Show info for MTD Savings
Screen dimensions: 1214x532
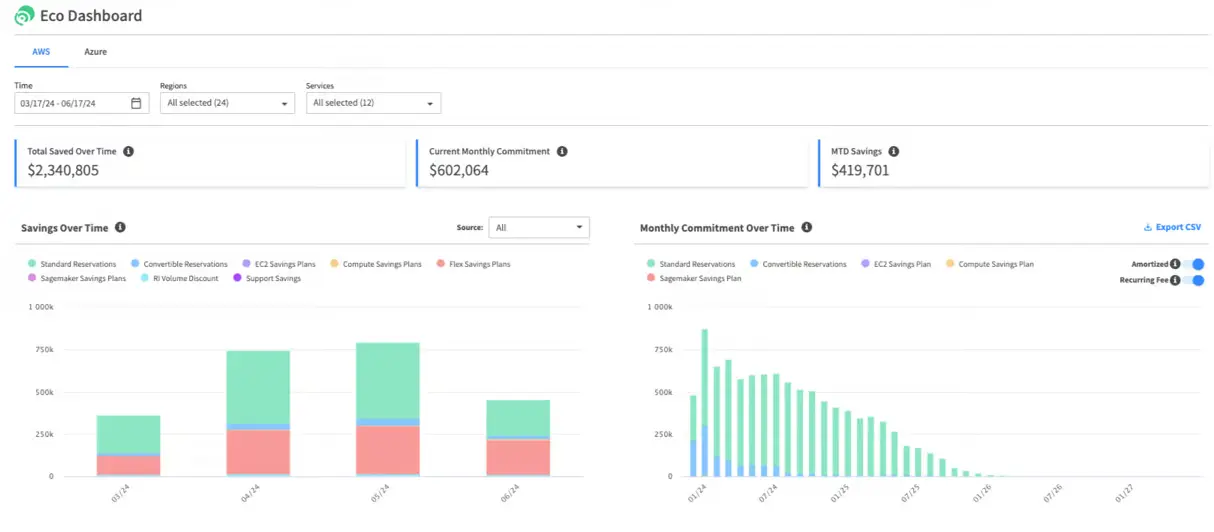tap(893, 151)
